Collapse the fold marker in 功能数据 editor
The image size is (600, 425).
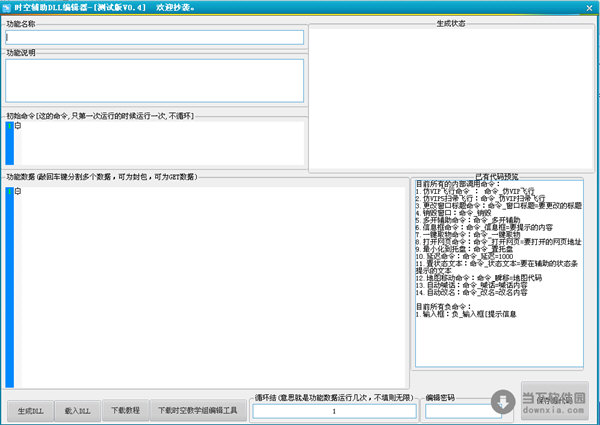17,192
